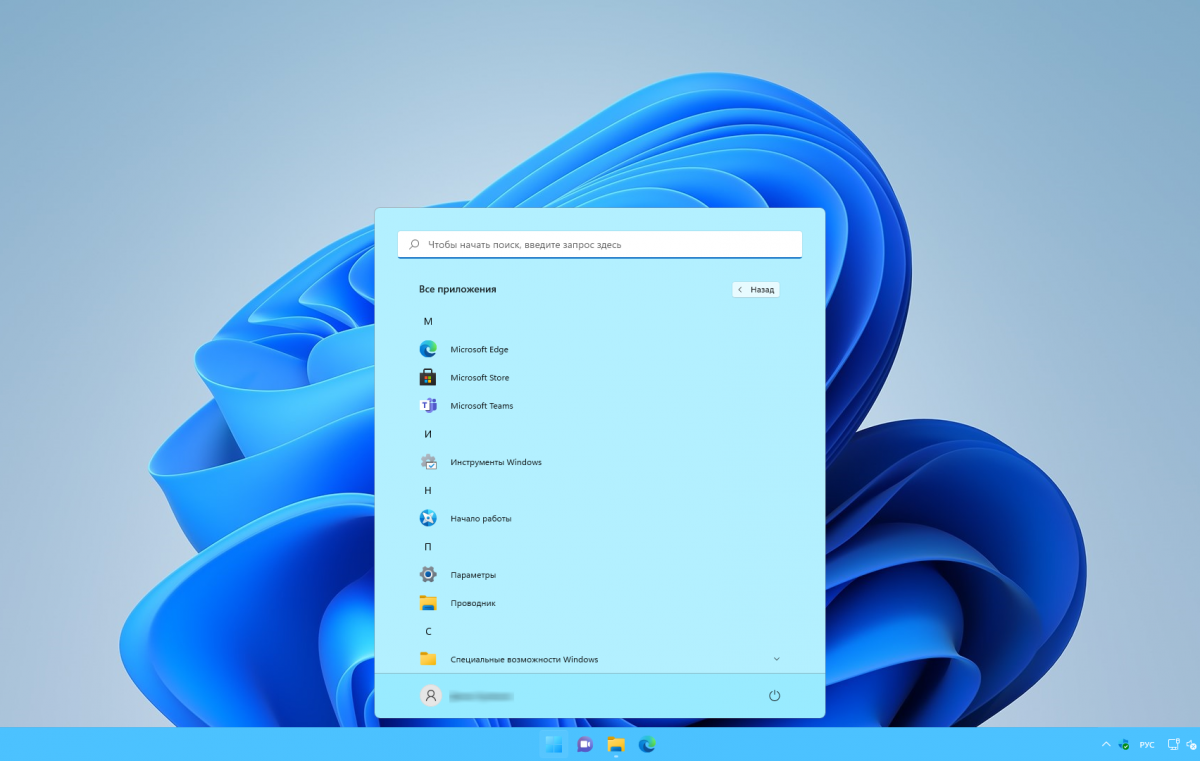Click the Start button on taskbar
The image size is (1200, 761).
(553, 745)
